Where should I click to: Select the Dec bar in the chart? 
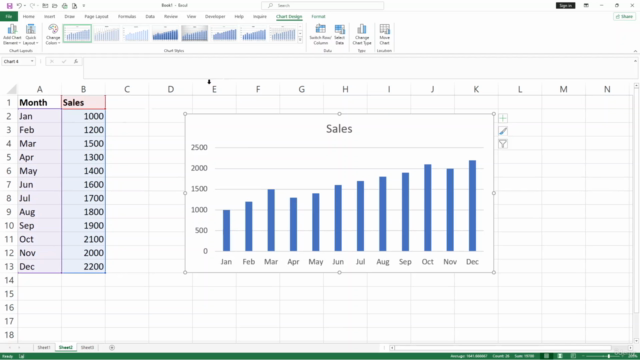472,206
